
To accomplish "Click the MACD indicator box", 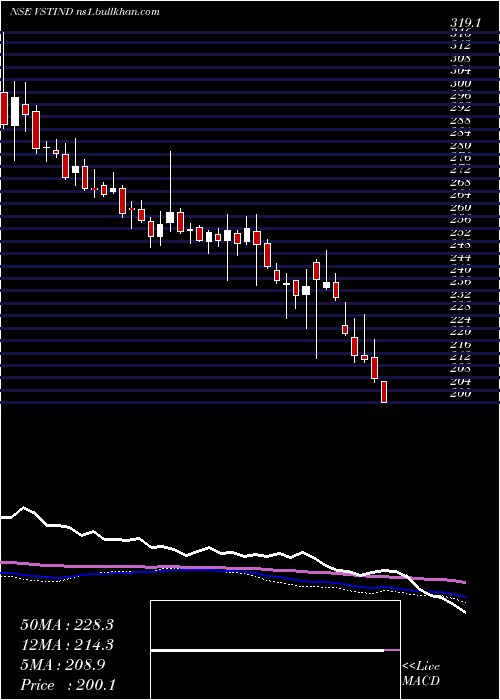I will 275,650.
